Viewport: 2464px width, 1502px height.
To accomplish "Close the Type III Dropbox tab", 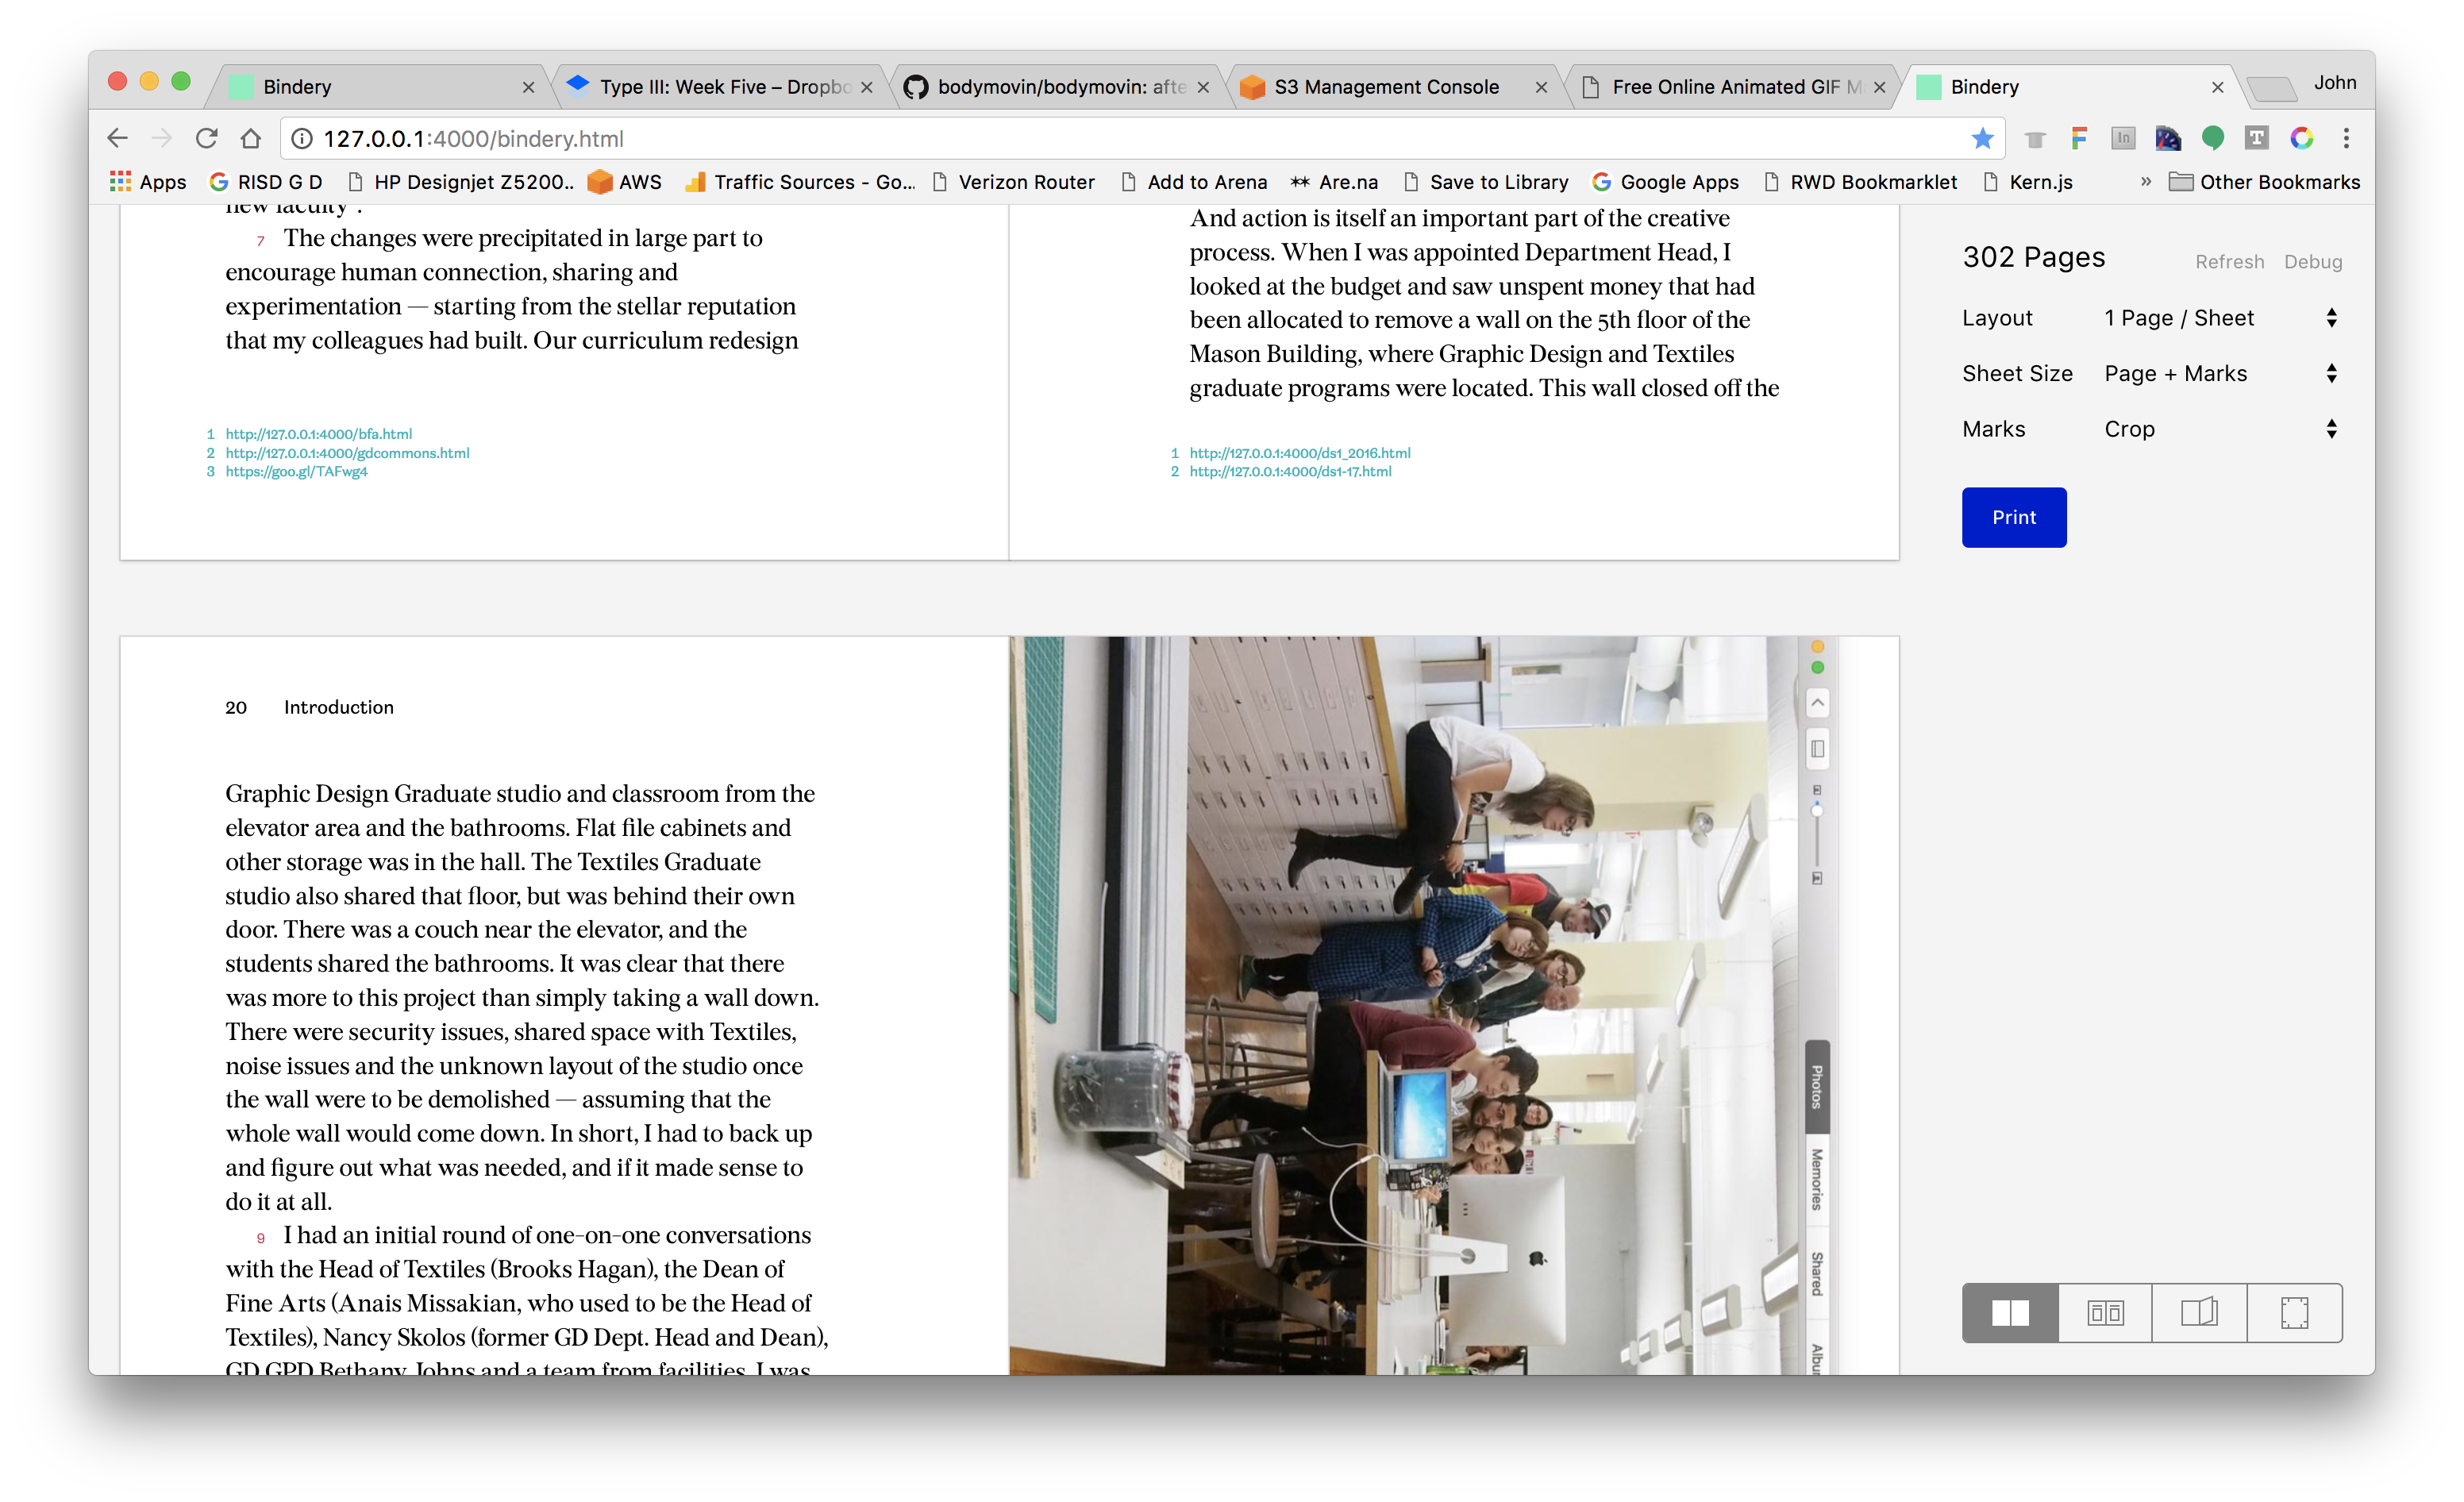I will (x=867, y=88).
